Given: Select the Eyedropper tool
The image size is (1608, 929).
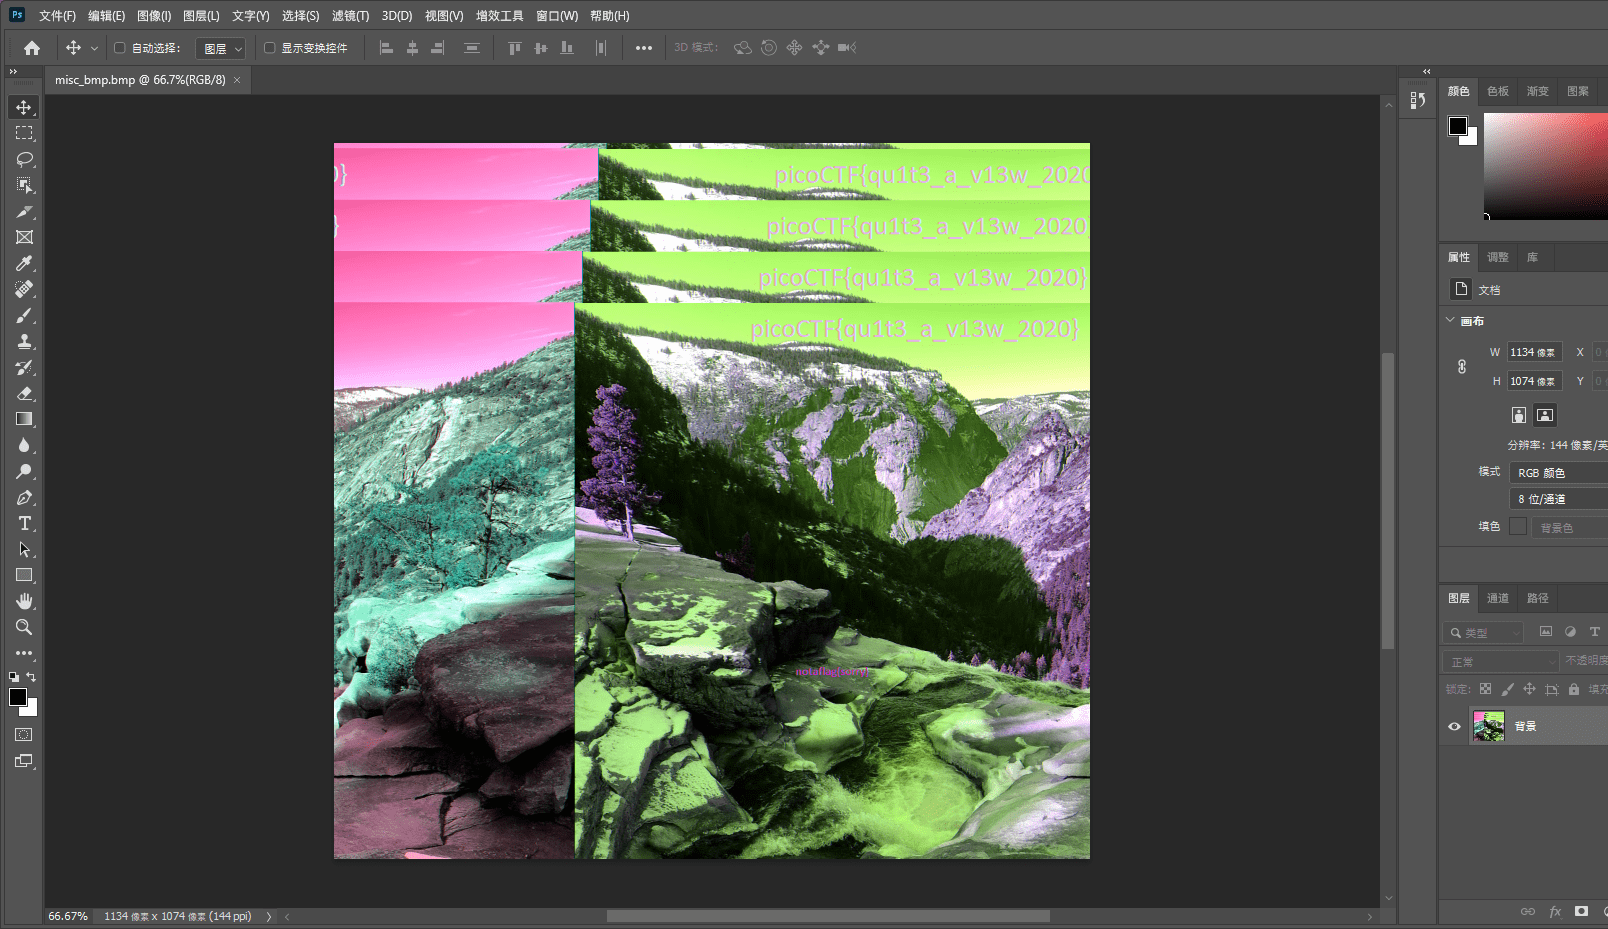Looking at the screenshot, I should pos(24,263).
